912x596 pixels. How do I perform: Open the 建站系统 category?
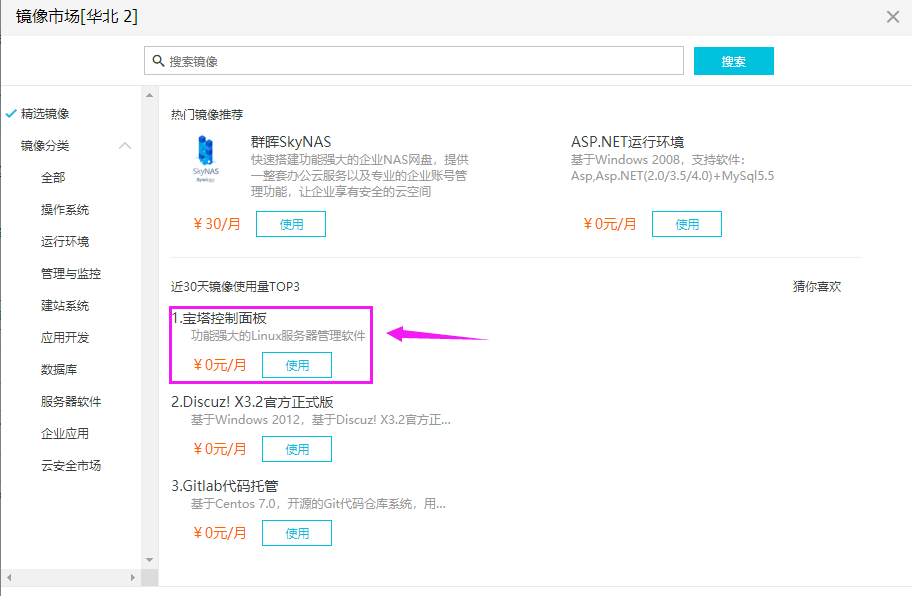point(65,305)
